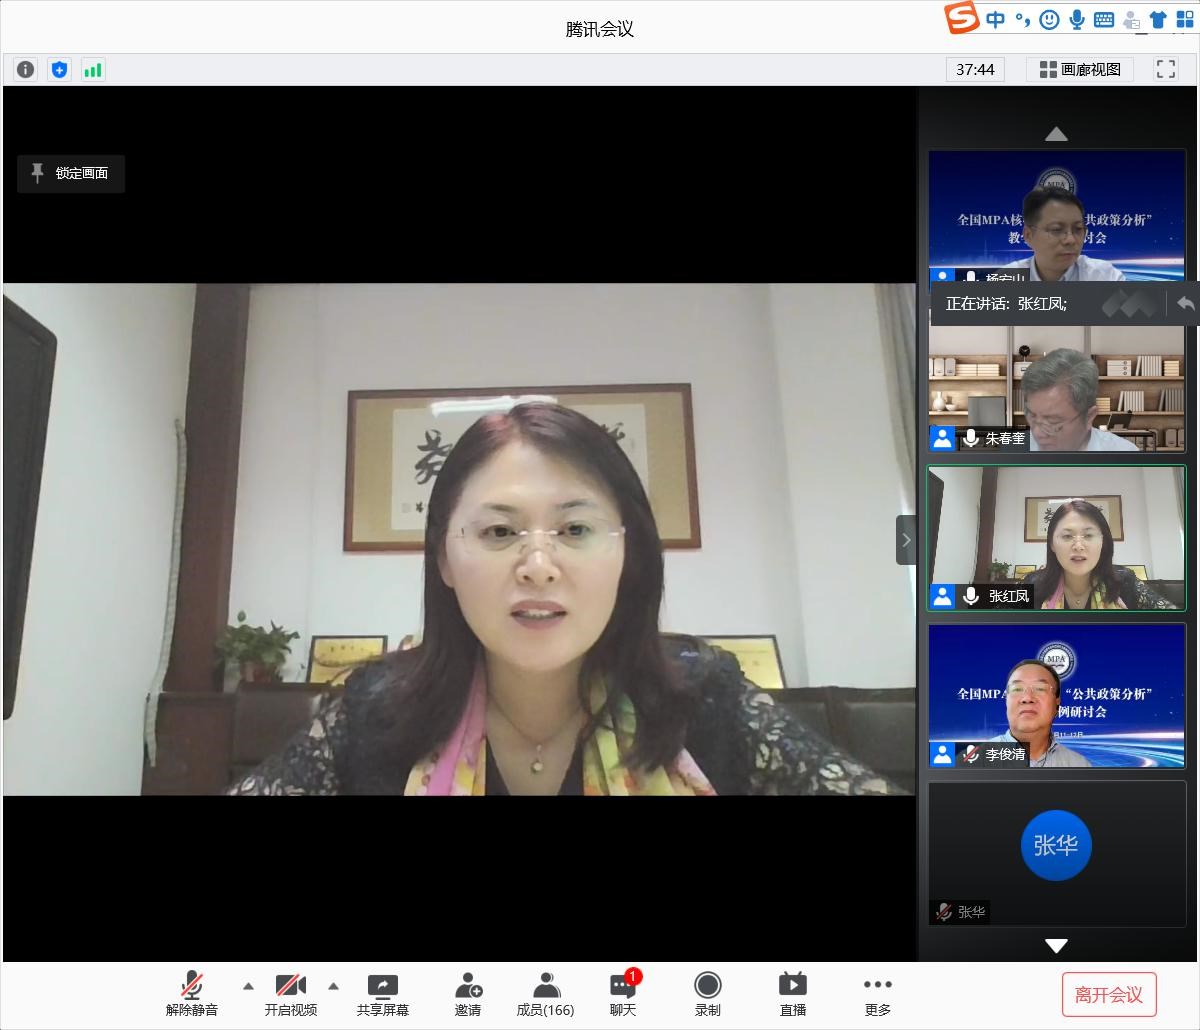
Task: Open the meeting info icon
Action: coord(26,69)
